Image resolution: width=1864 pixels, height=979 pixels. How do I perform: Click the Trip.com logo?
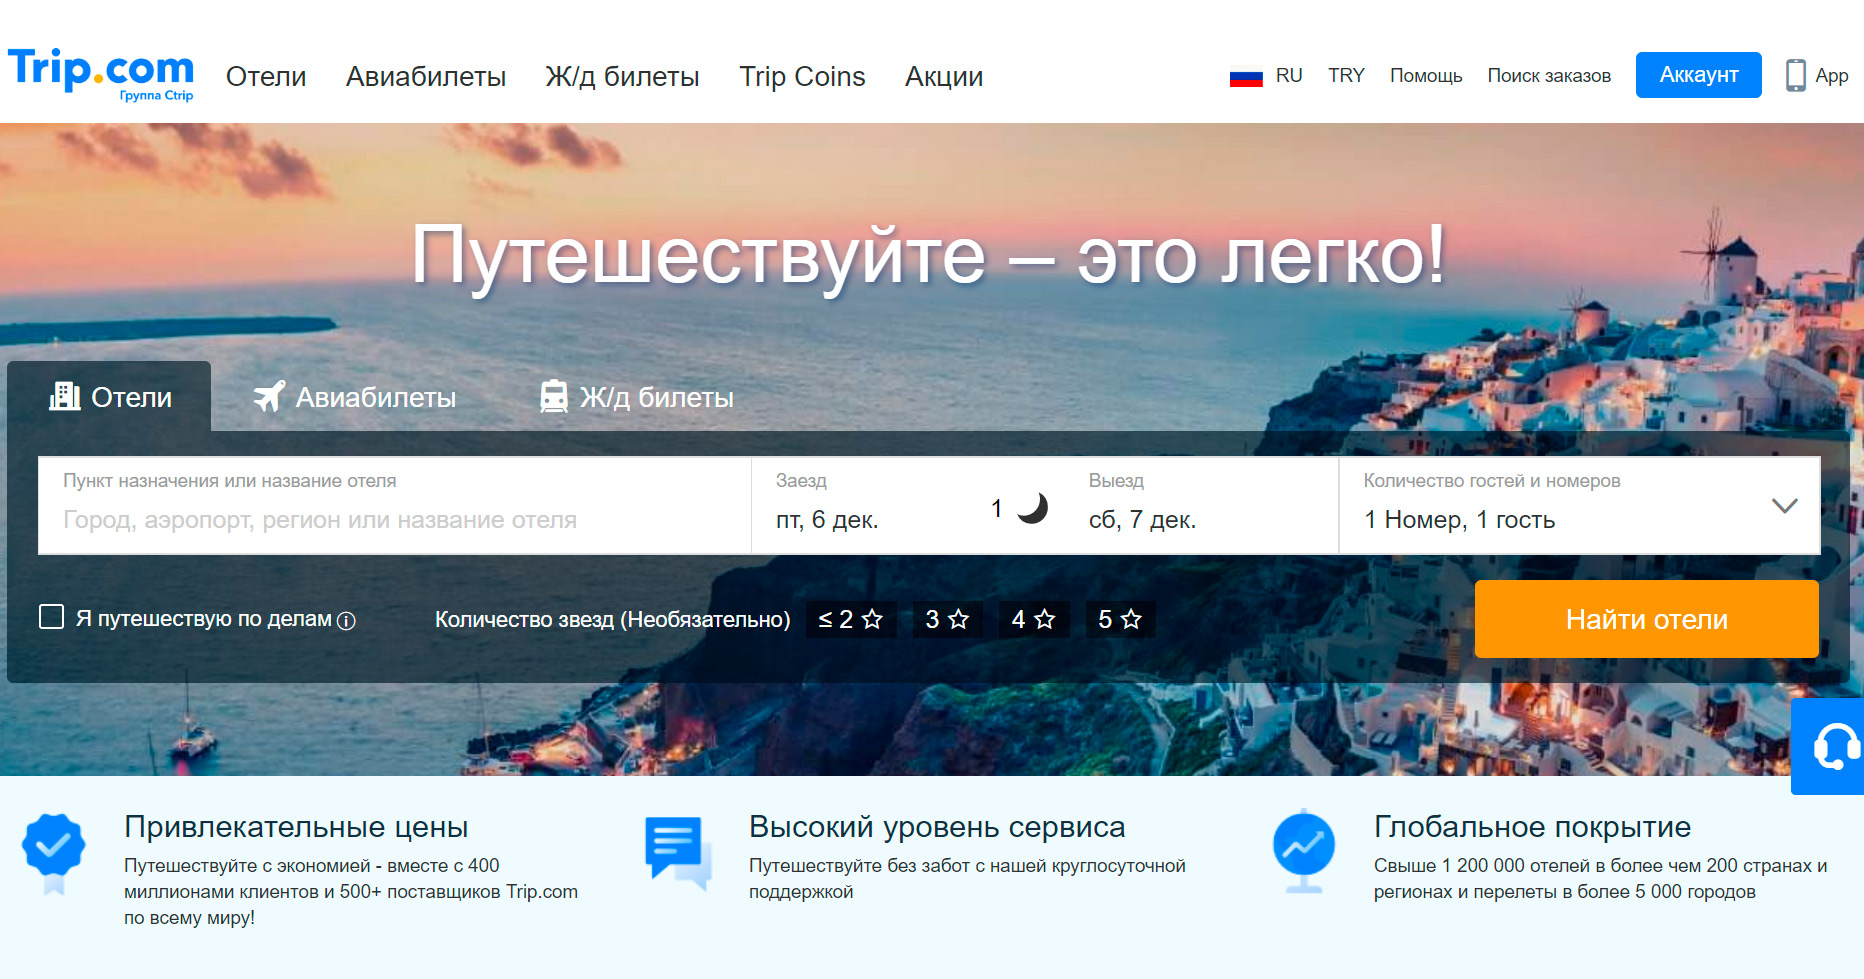click(101, 74)
